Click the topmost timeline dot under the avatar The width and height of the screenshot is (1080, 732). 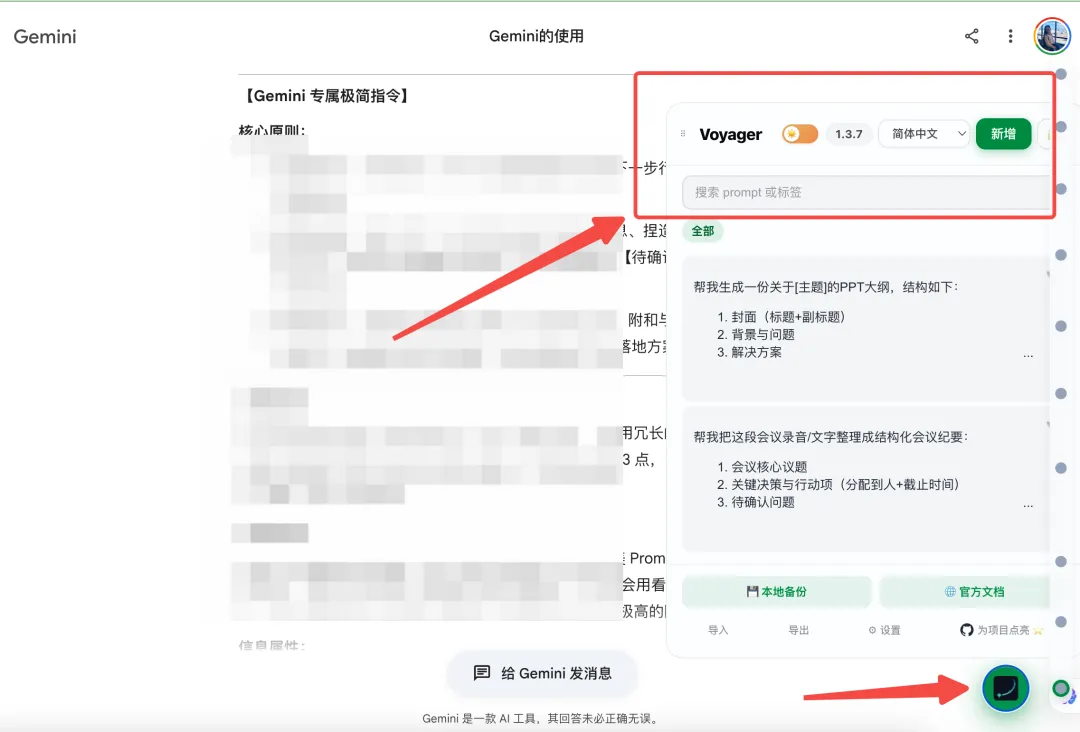(x=1061, y=74)
